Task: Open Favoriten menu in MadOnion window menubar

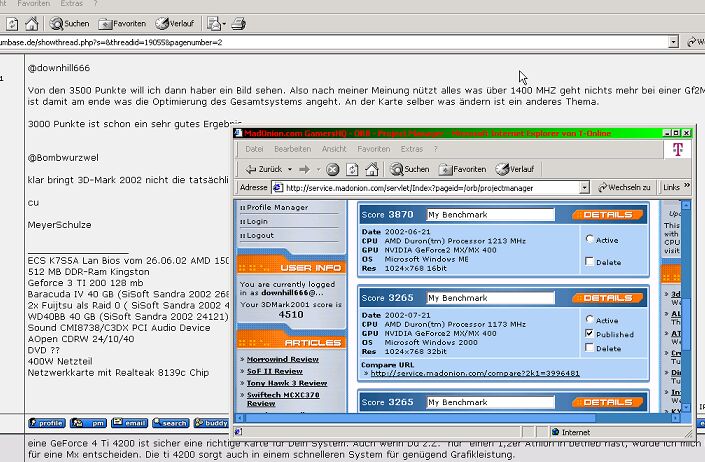Action: 374,149
